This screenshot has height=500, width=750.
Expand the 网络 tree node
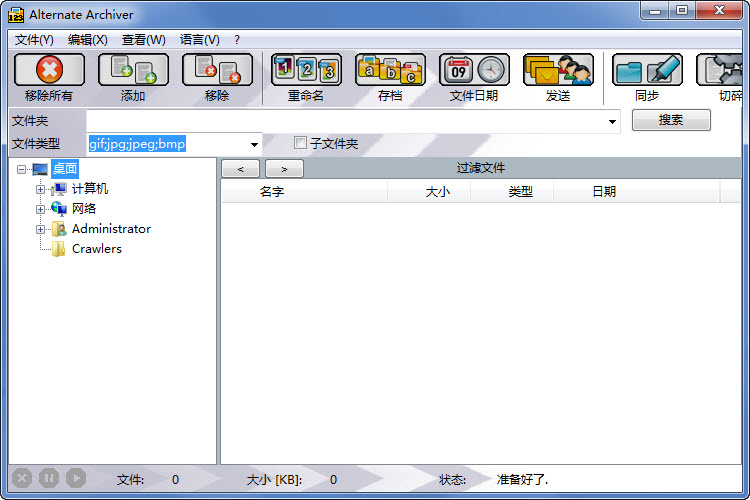coord(40,210)
